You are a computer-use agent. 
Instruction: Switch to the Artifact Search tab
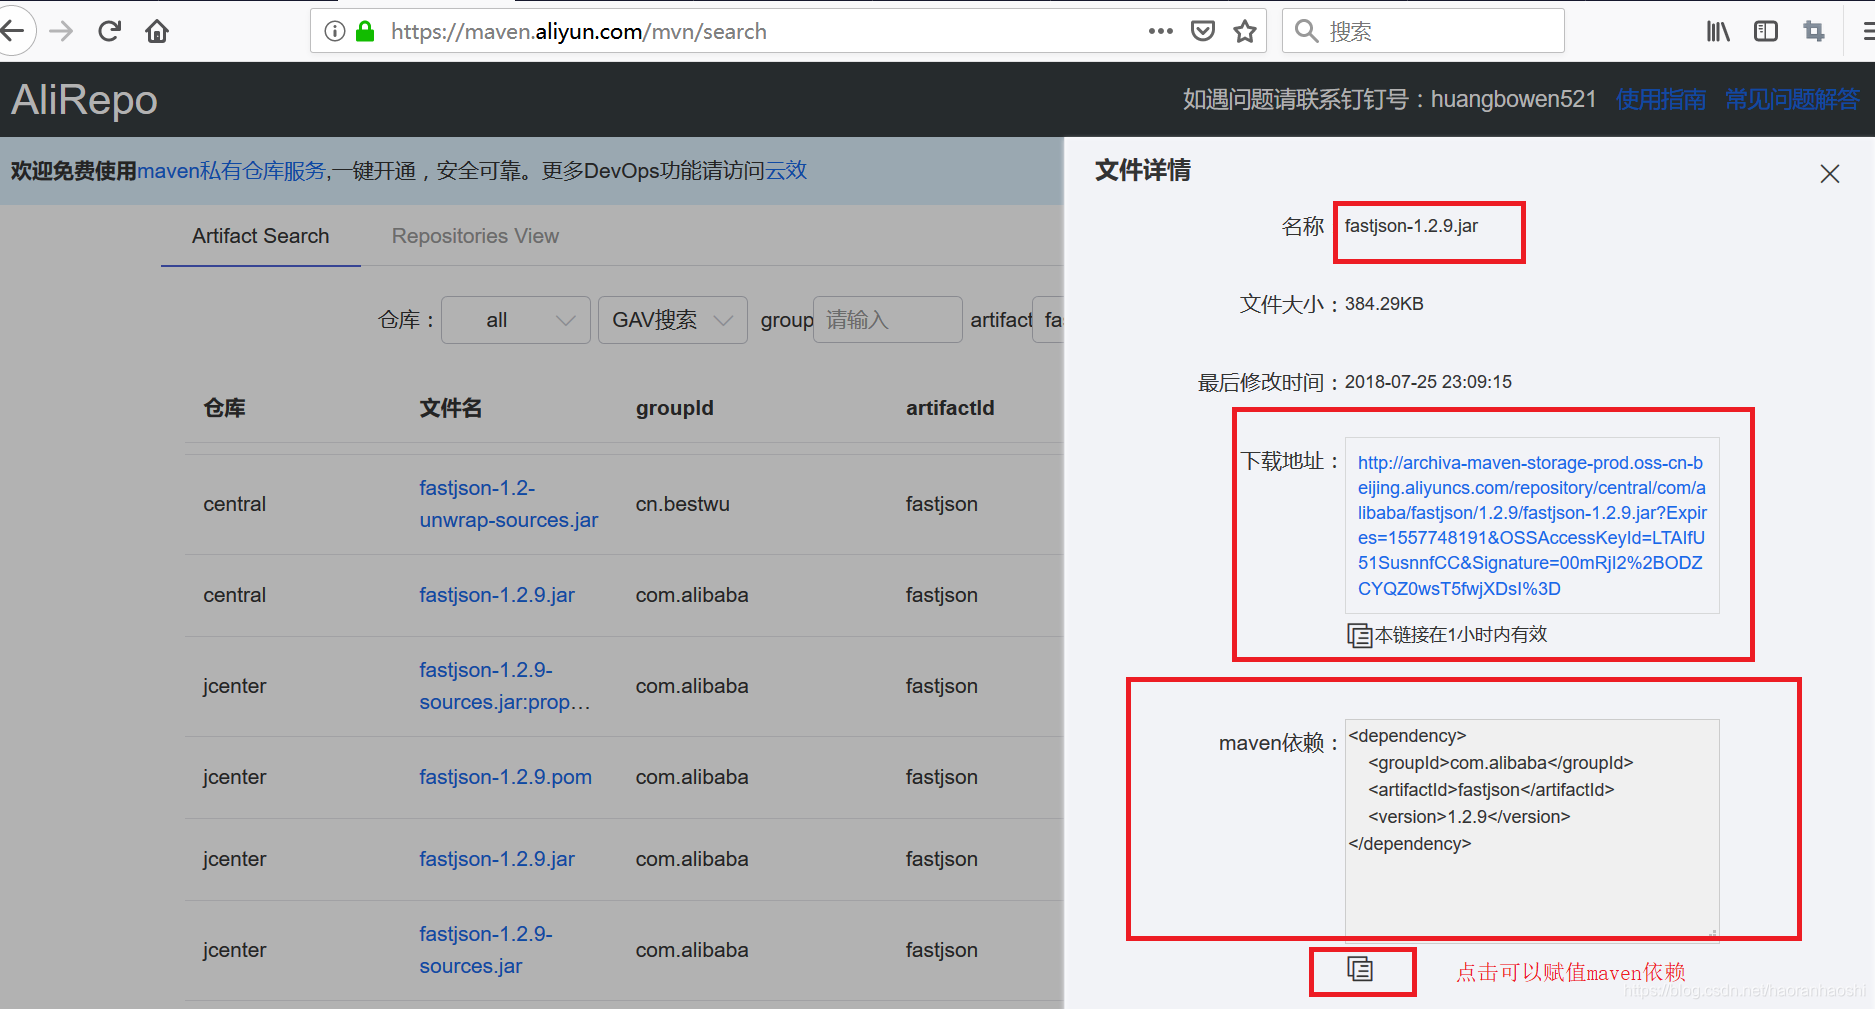pyautogui.click(x=260, y=236)
